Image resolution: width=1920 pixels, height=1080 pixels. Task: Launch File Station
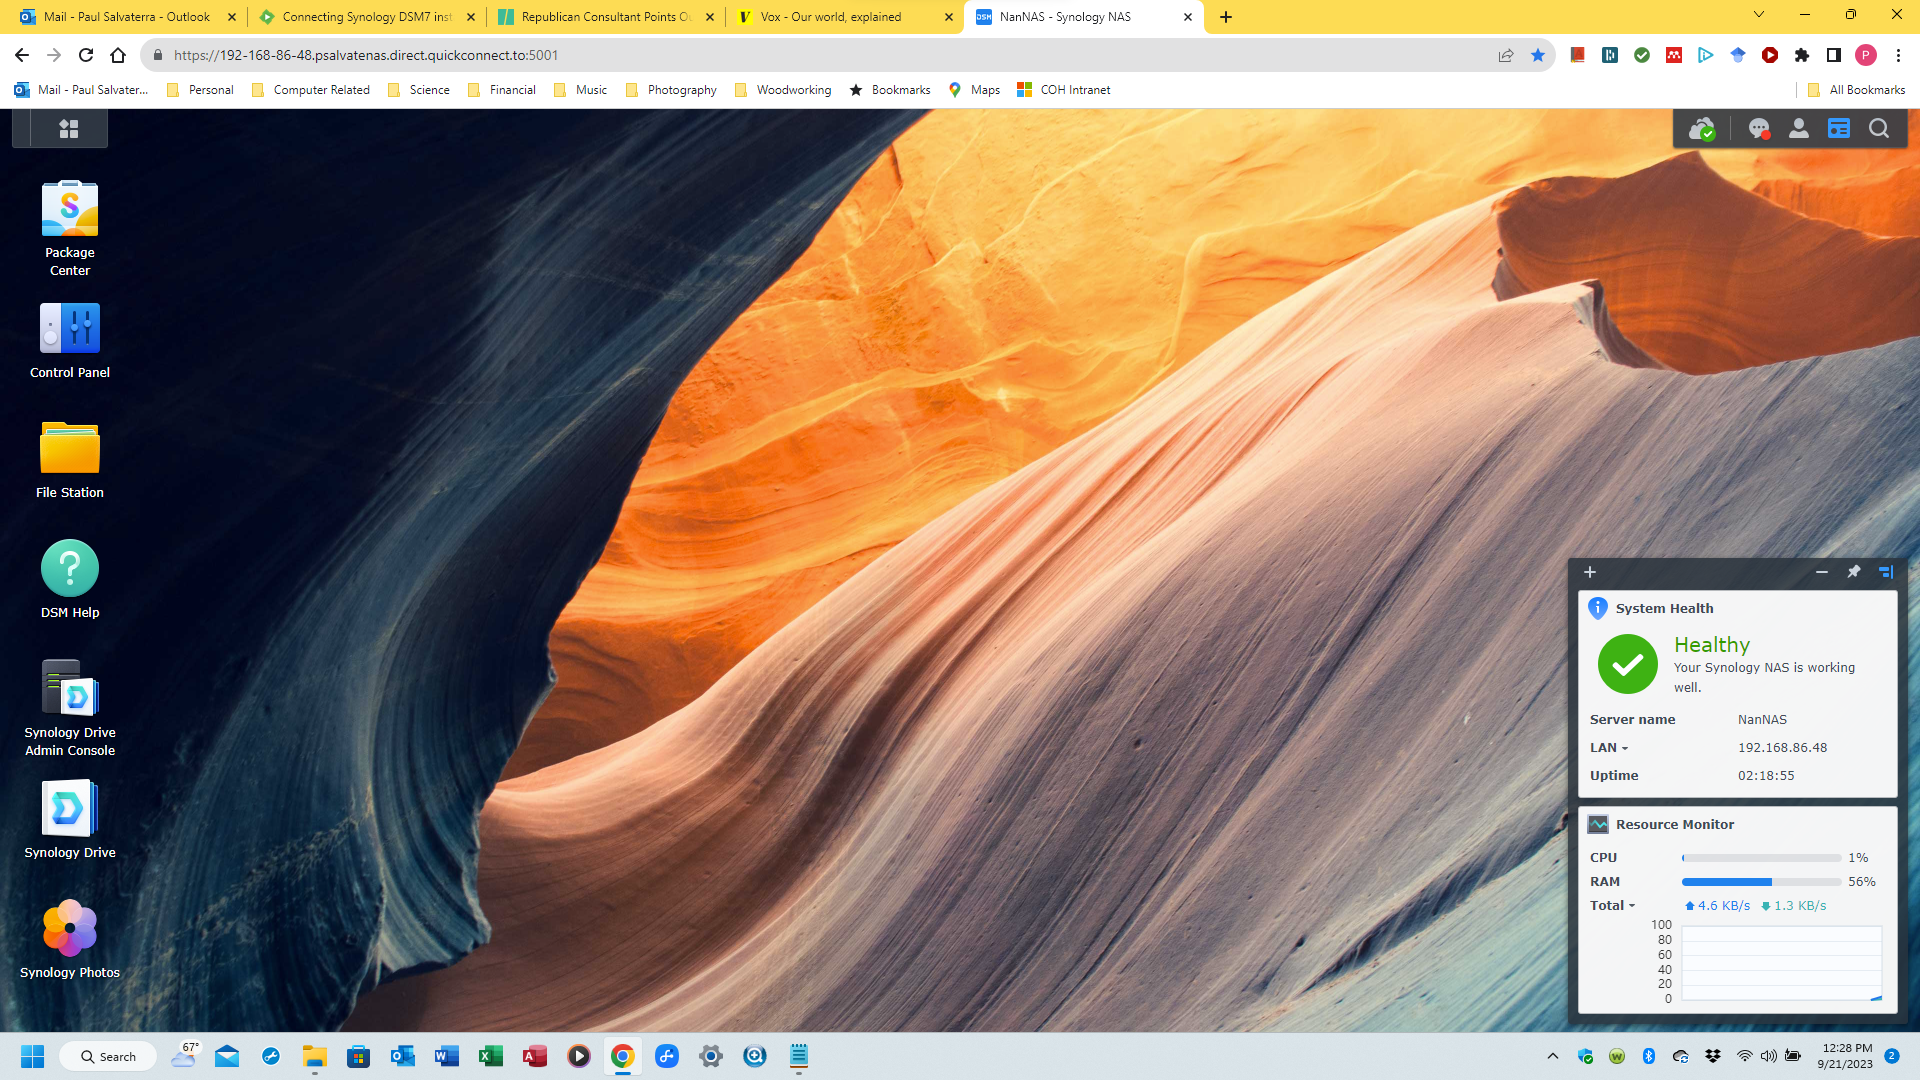click(70, 449)
